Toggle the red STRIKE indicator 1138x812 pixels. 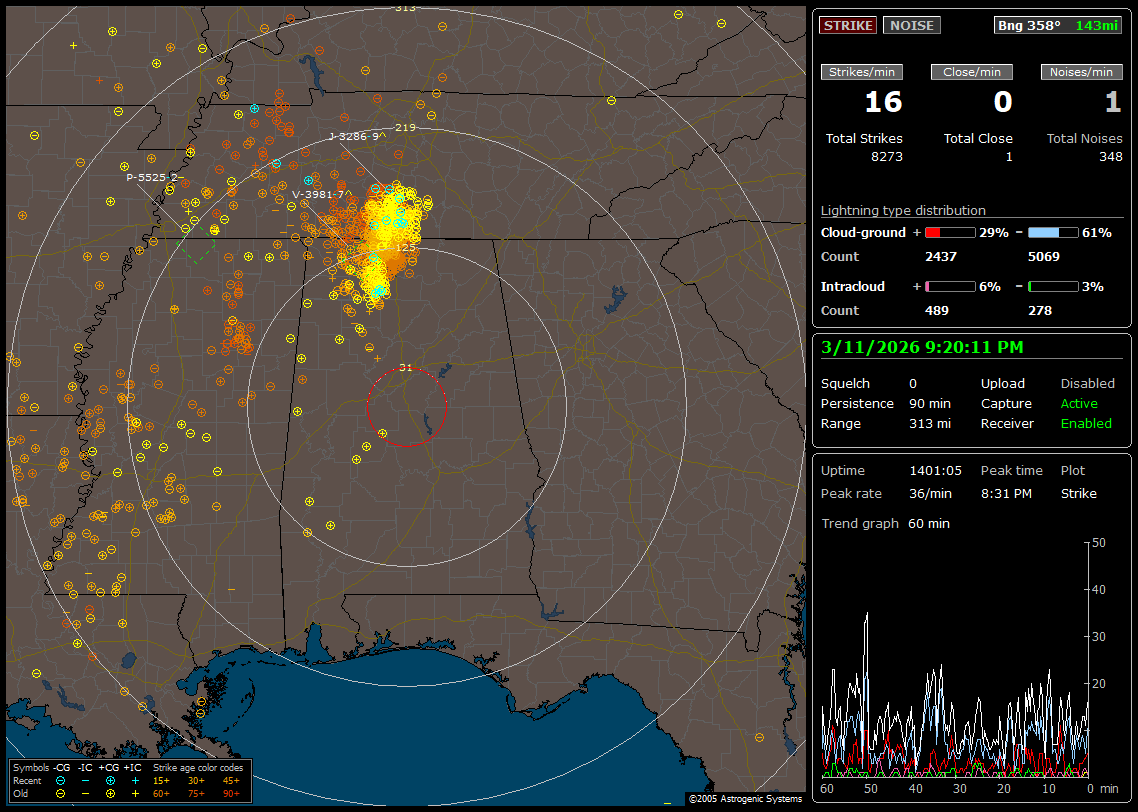[x=848, y=25]
